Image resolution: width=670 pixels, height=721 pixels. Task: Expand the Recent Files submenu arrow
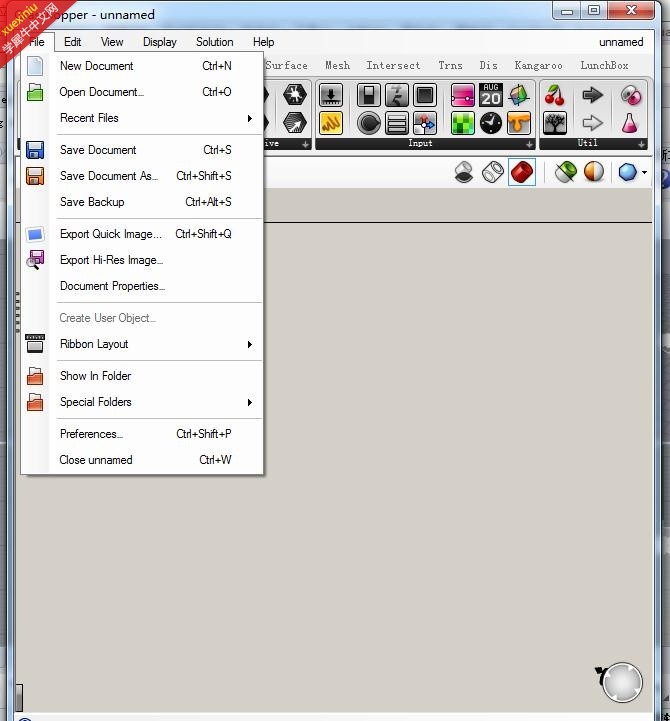pos(250,118)
